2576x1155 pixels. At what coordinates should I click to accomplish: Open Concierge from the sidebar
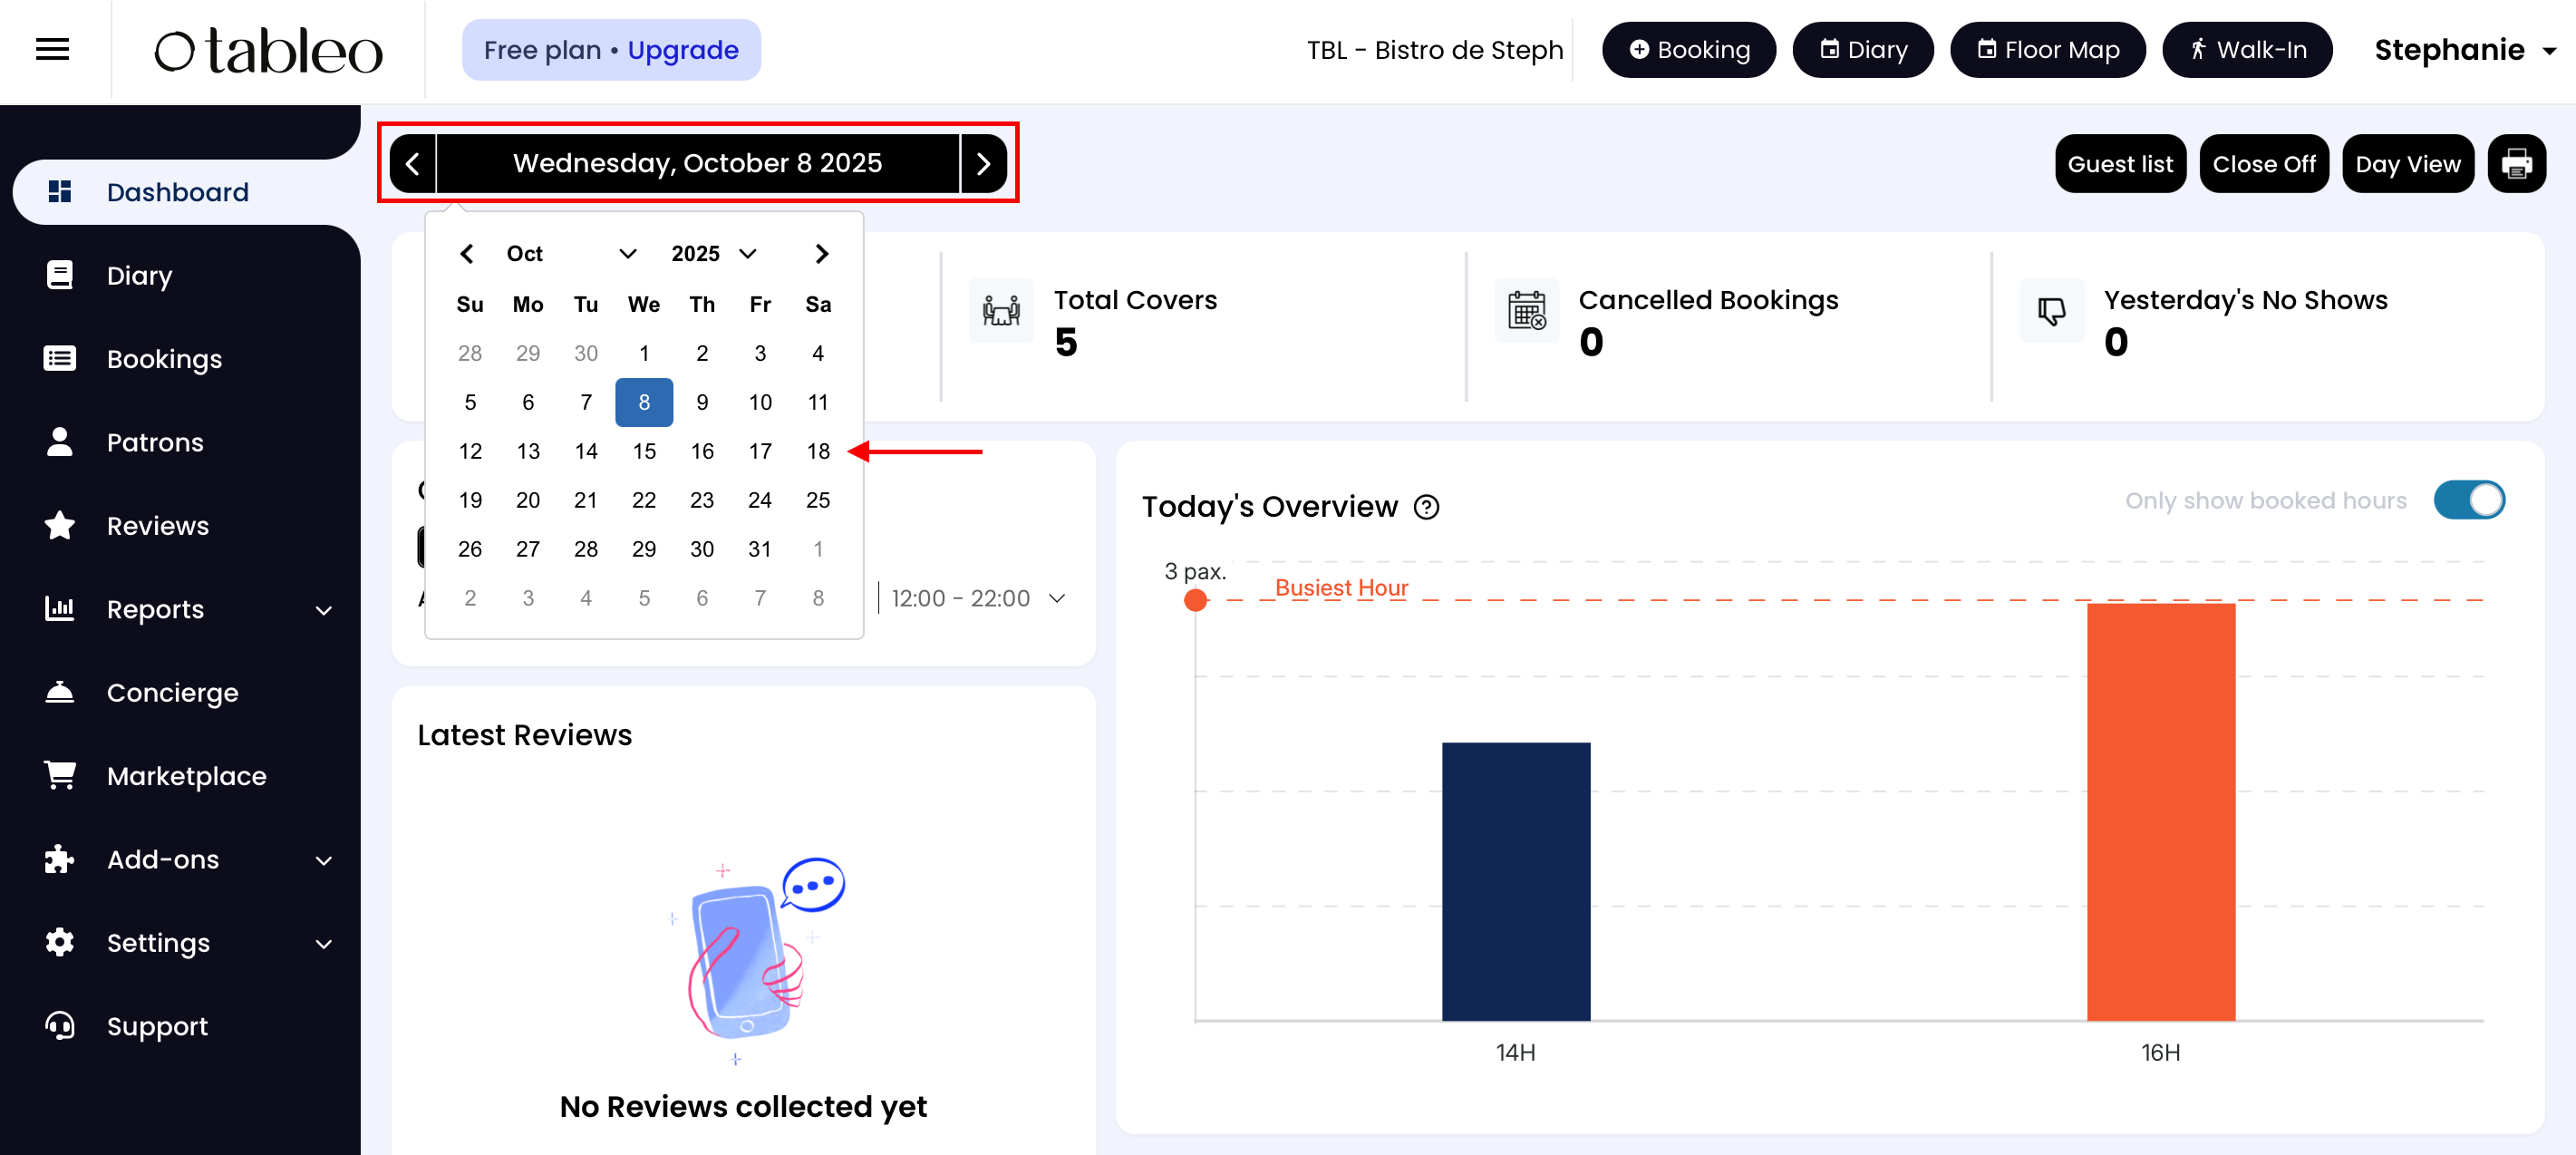172,692
